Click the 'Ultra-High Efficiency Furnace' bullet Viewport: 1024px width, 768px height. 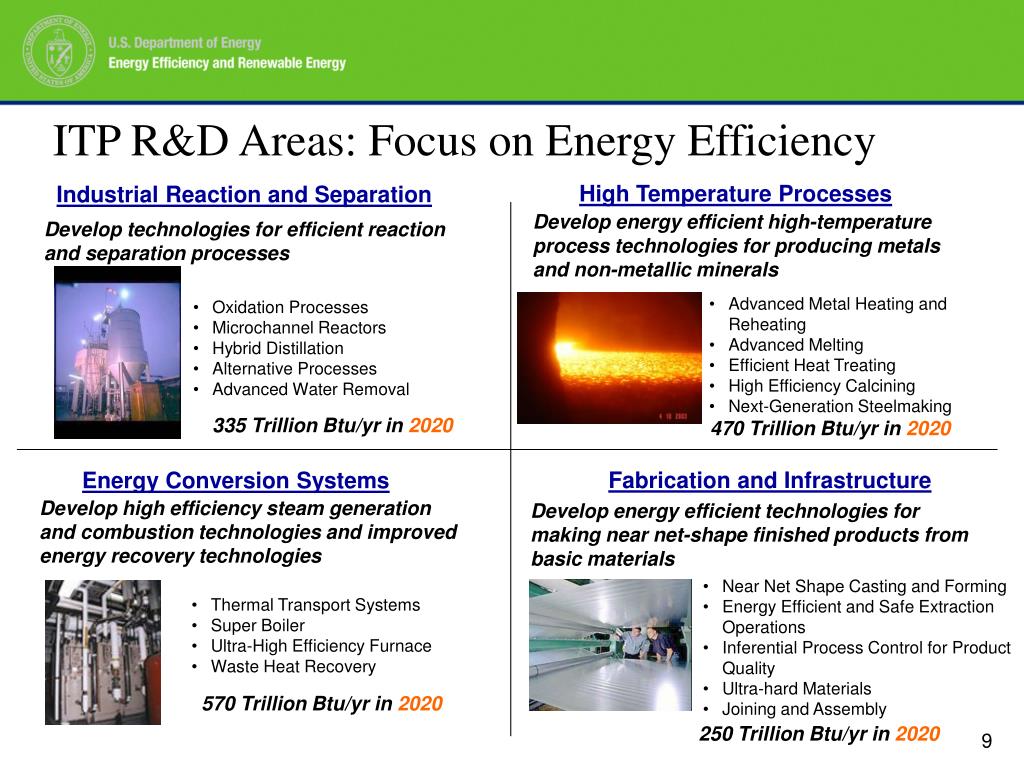(x=321, y=646)
